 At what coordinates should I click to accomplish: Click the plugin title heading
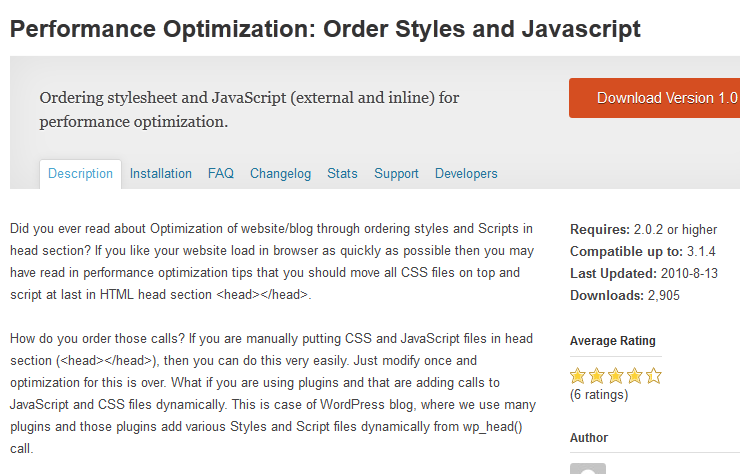[325, 29]
